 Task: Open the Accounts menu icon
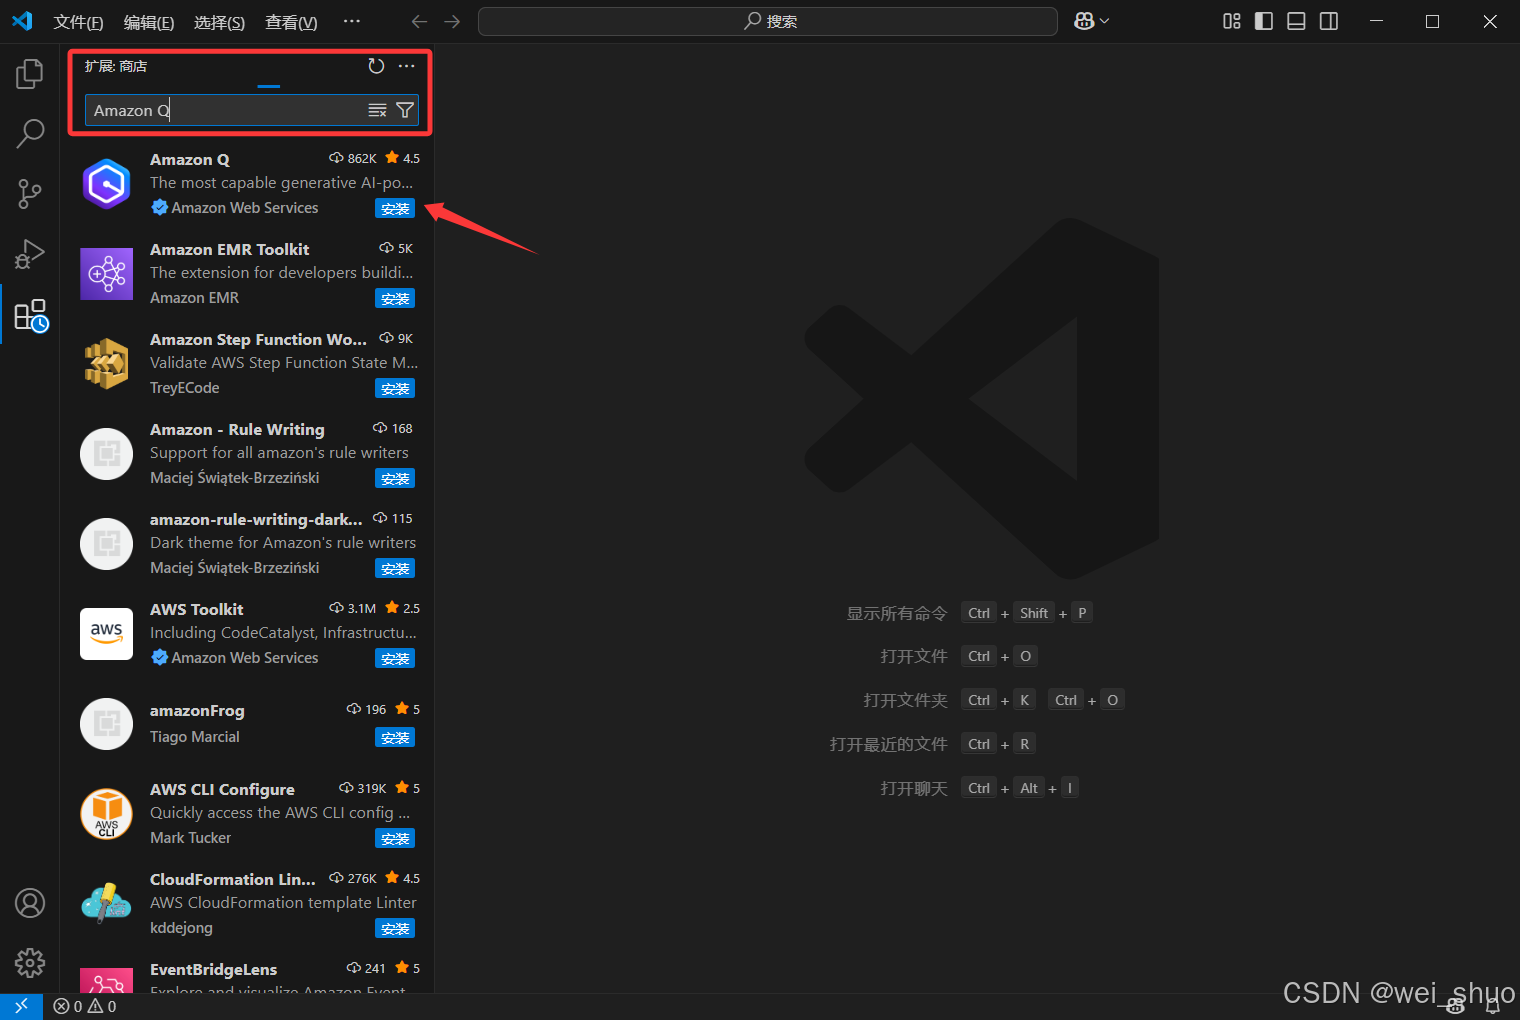(30, 903)
